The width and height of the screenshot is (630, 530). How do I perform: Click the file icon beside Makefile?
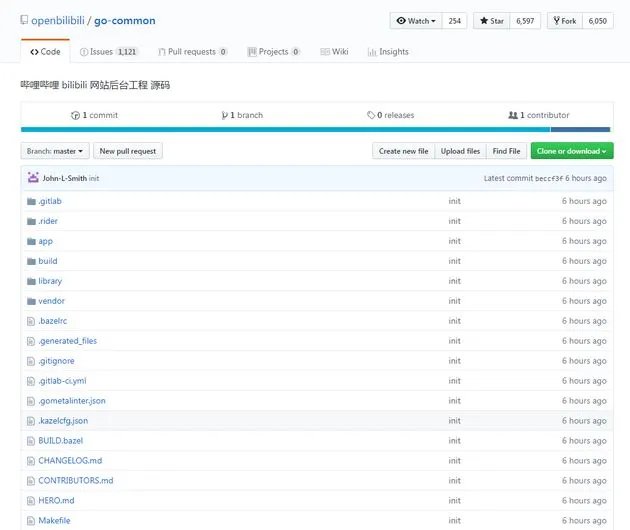pyautogui.click(x=31, y=521)
